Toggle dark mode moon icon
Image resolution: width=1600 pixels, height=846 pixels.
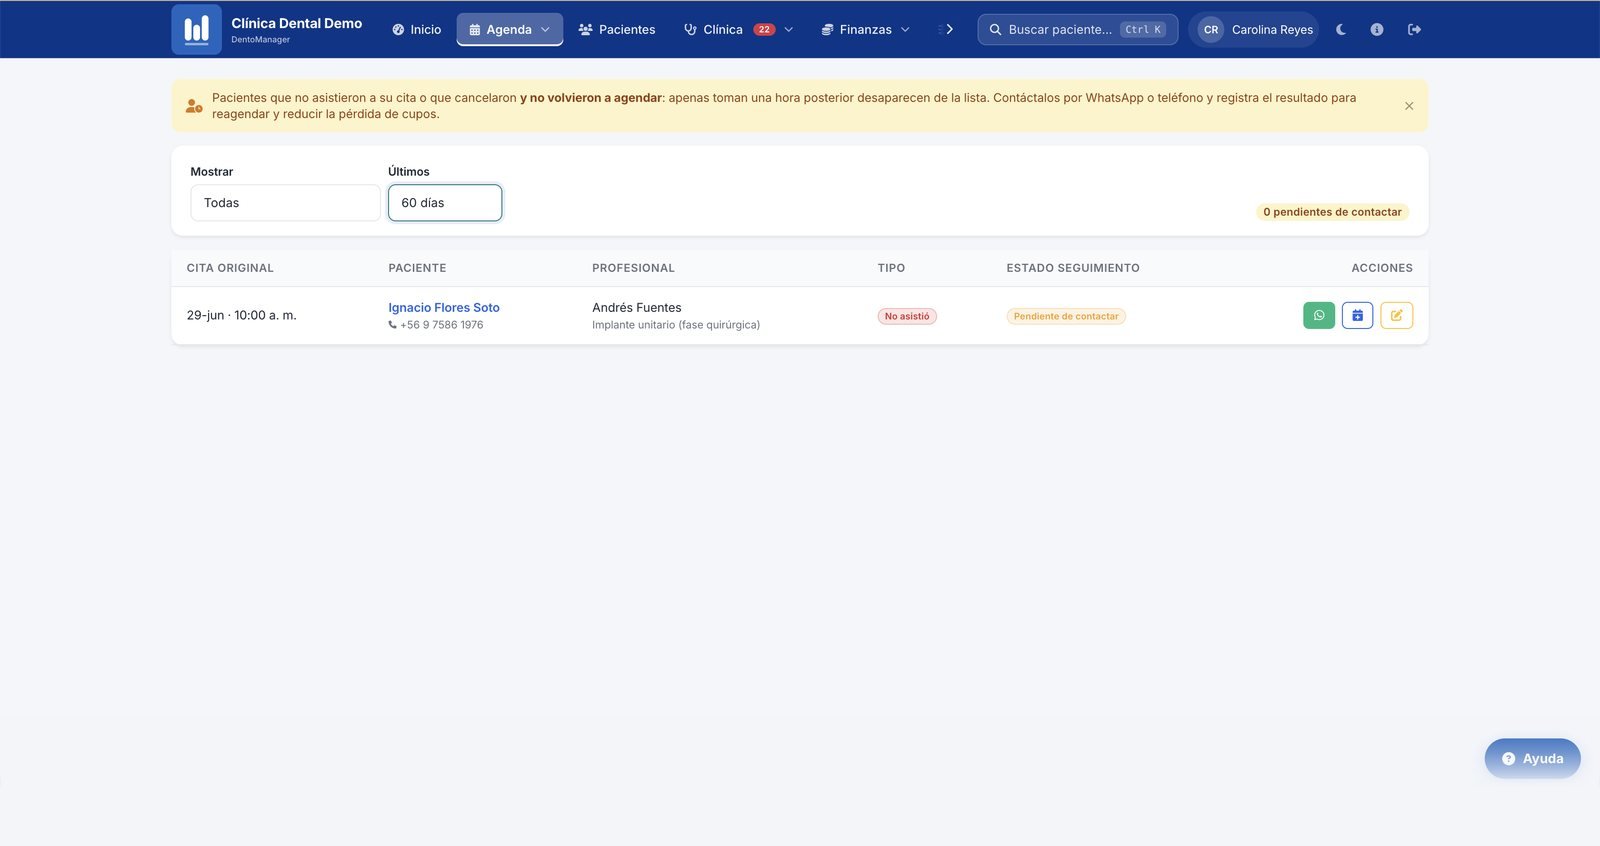[x=1341, y=30]
